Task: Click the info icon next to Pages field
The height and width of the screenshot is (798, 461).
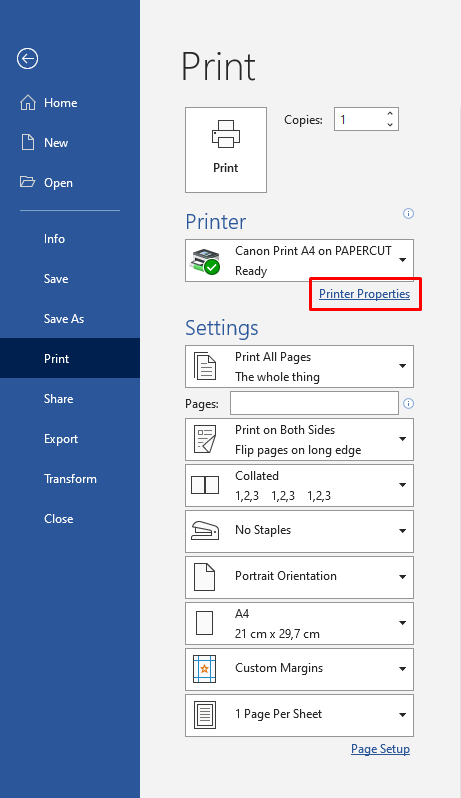Action: (x=408, y=404)
